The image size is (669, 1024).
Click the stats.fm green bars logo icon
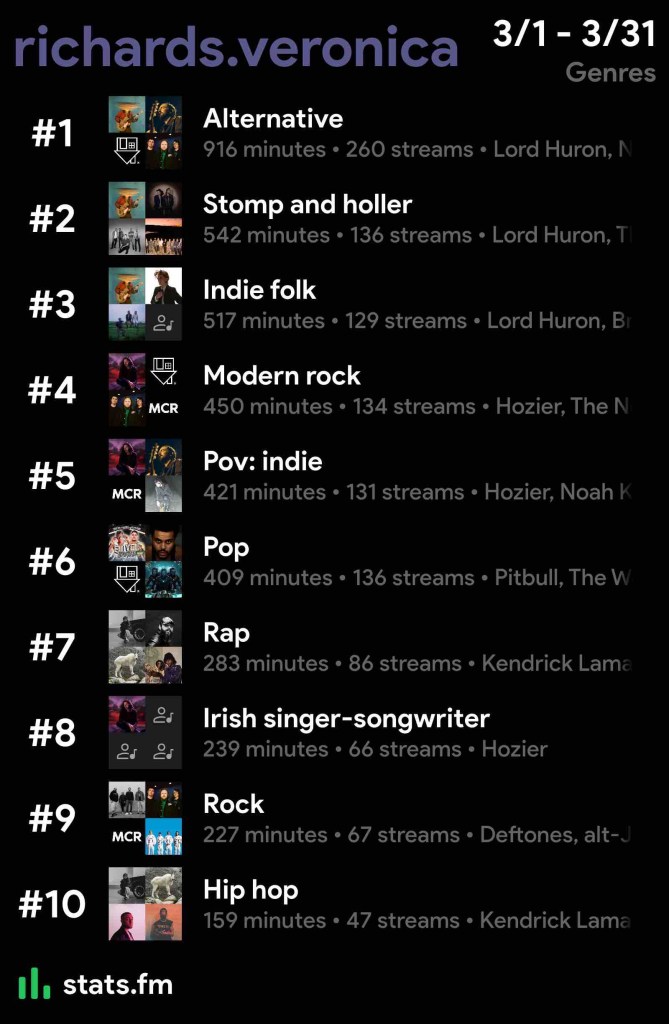point(34,983)
